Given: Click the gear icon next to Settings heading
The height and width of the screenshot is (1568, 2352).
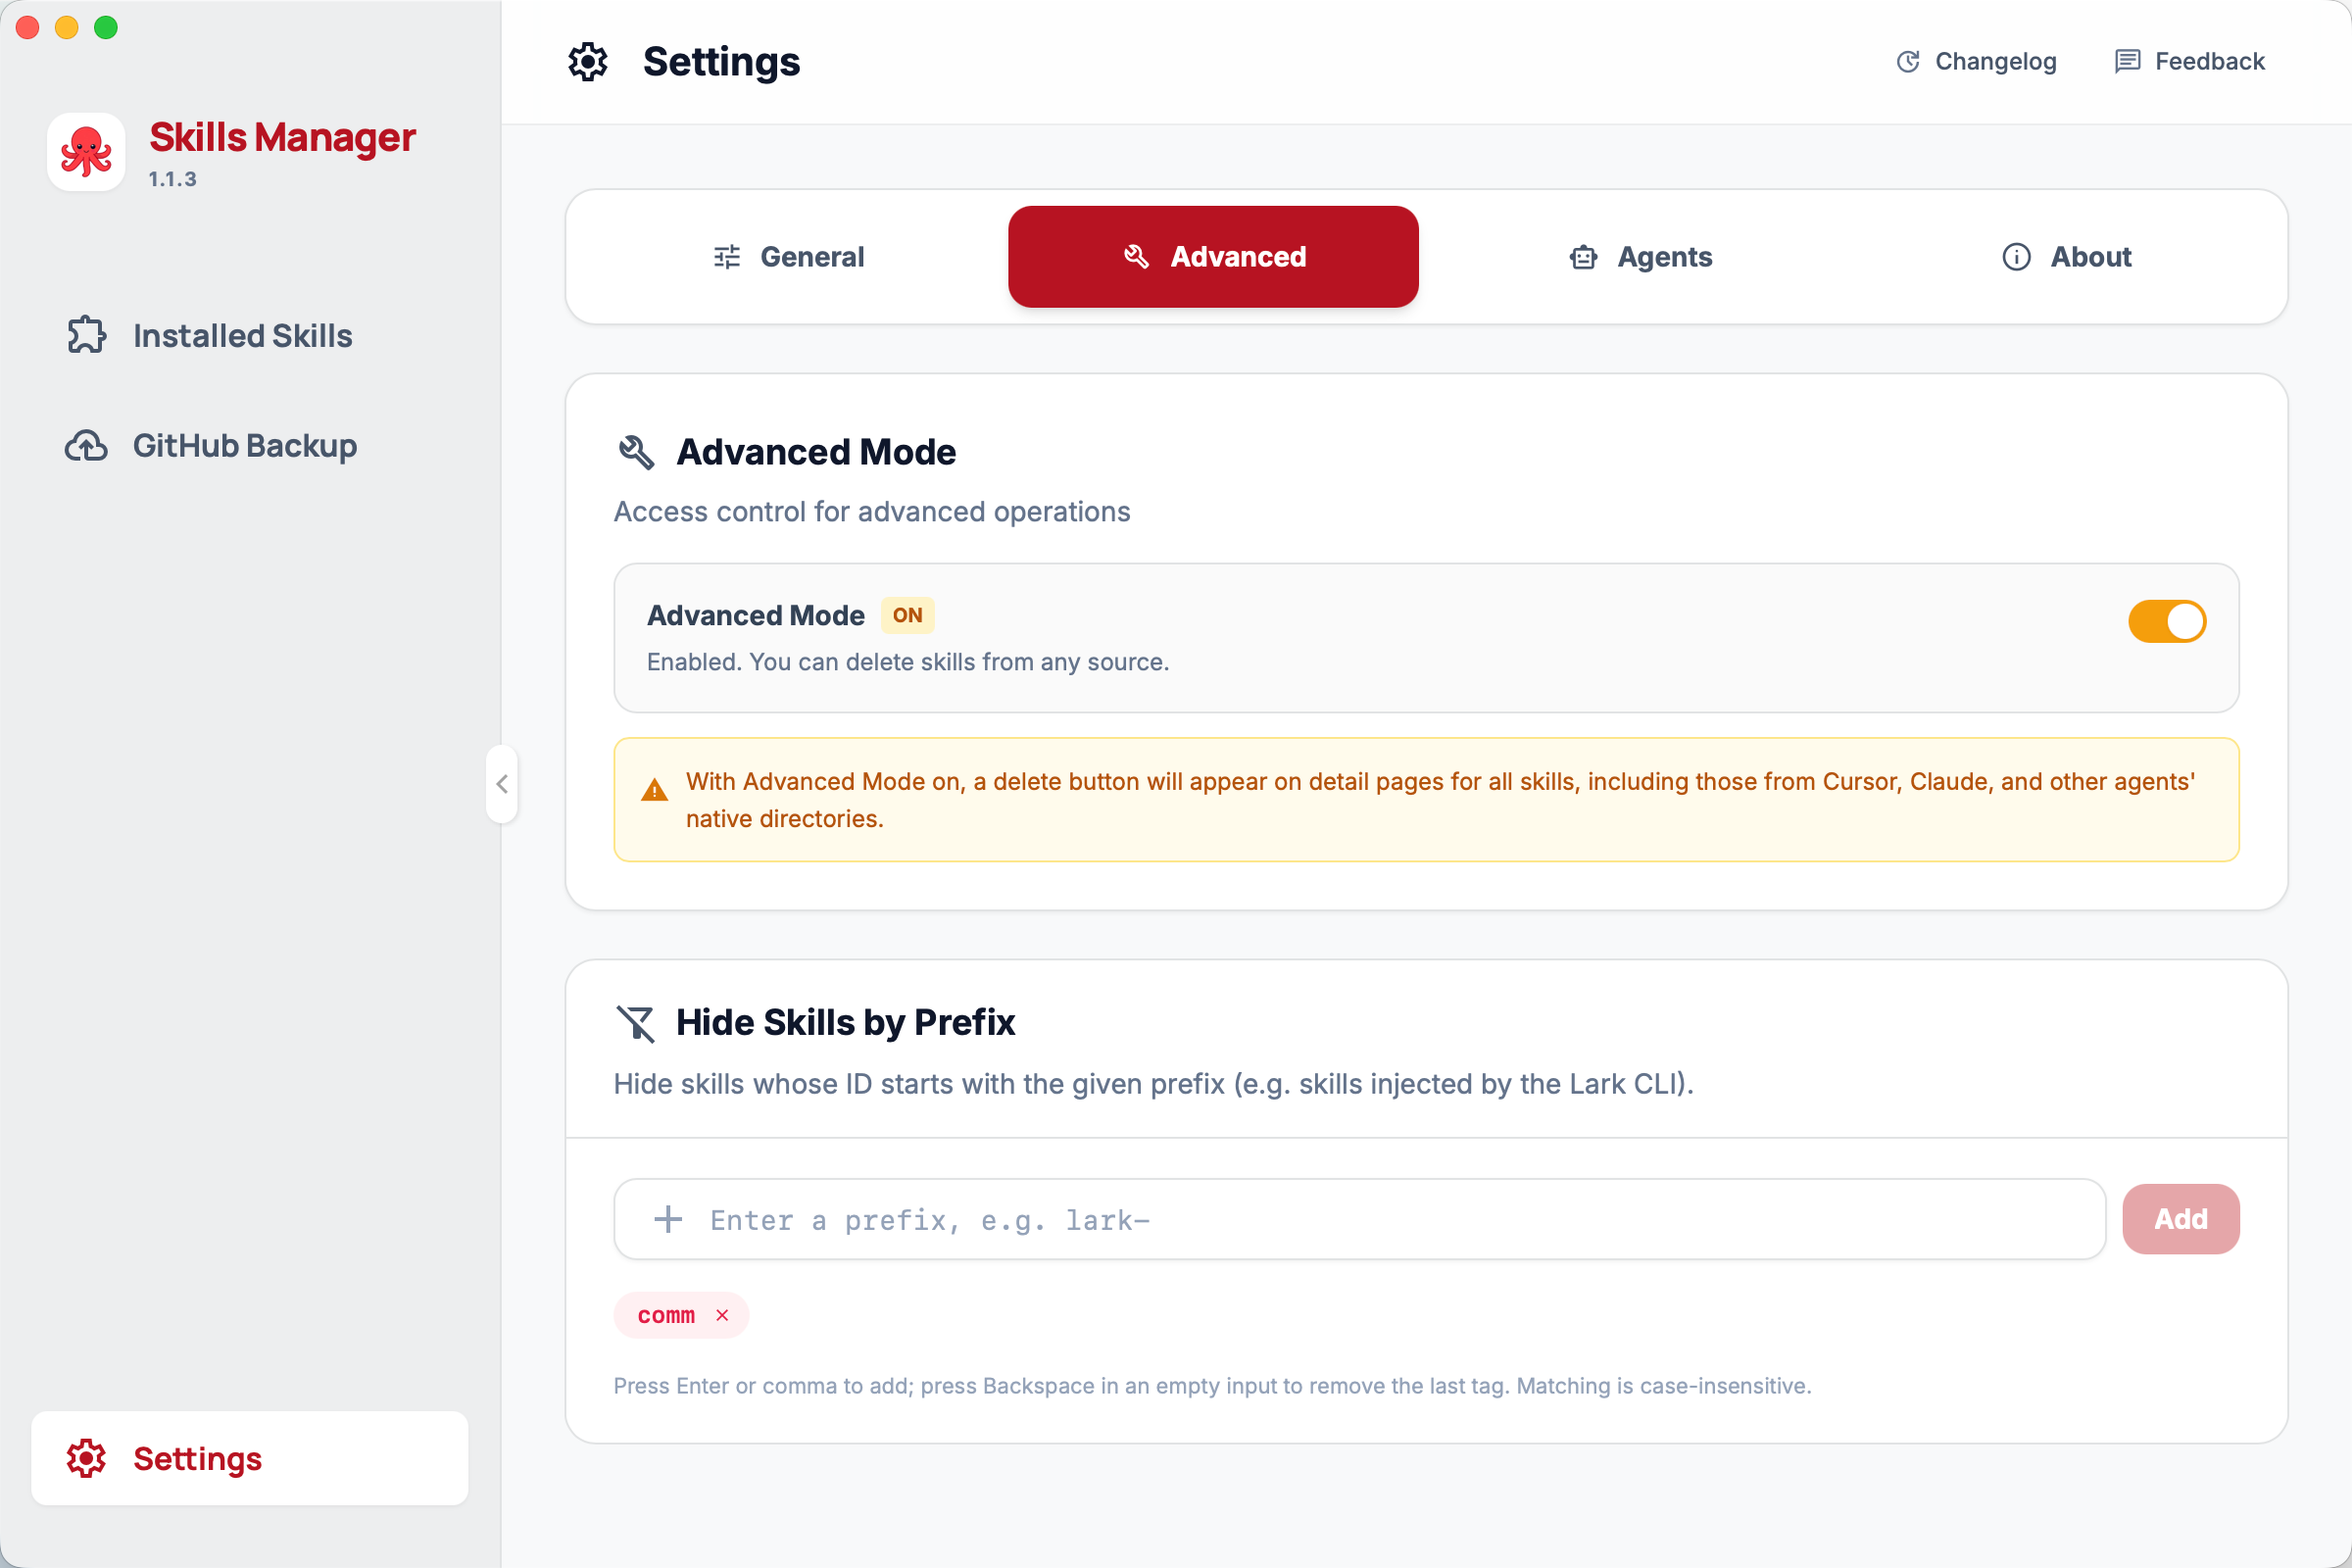Looking at the screenshot, I should coord(588,61).
